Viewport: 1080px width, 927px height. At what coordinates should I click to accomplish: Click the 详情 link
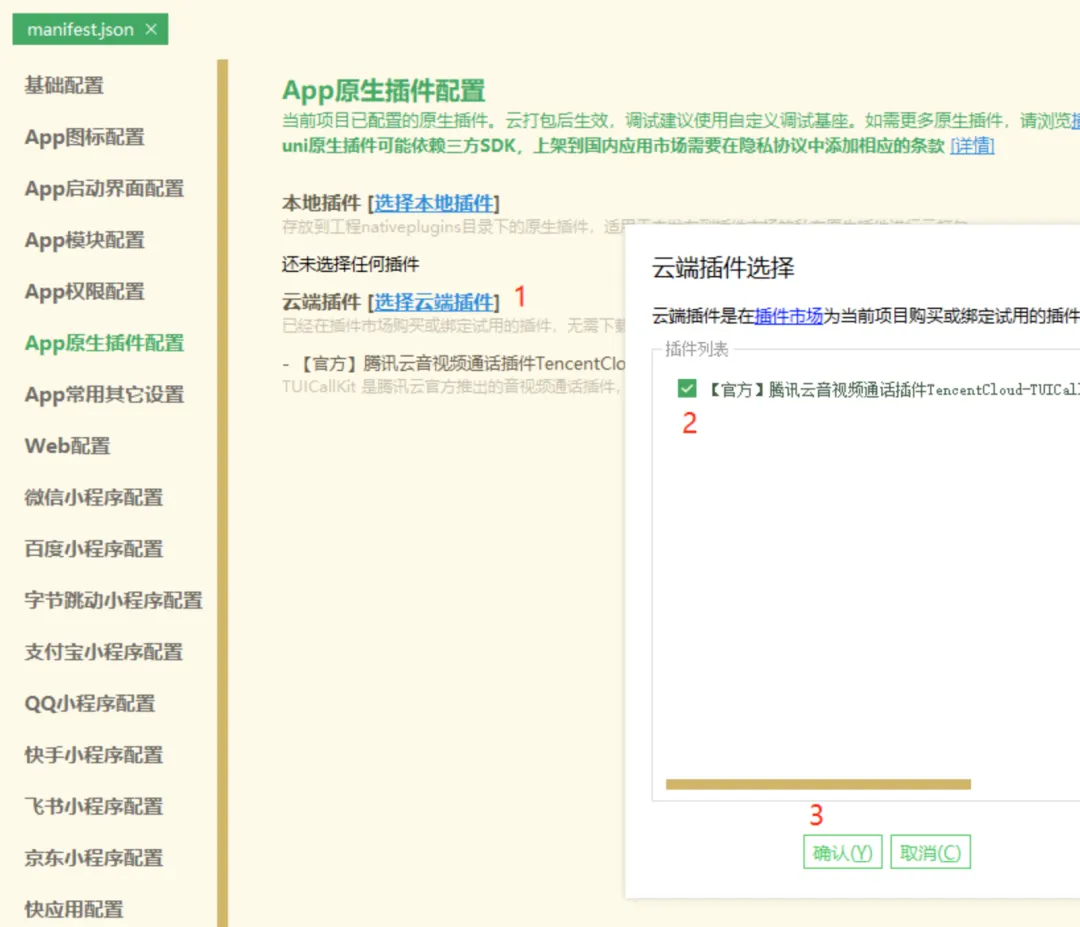click(972, 145)
